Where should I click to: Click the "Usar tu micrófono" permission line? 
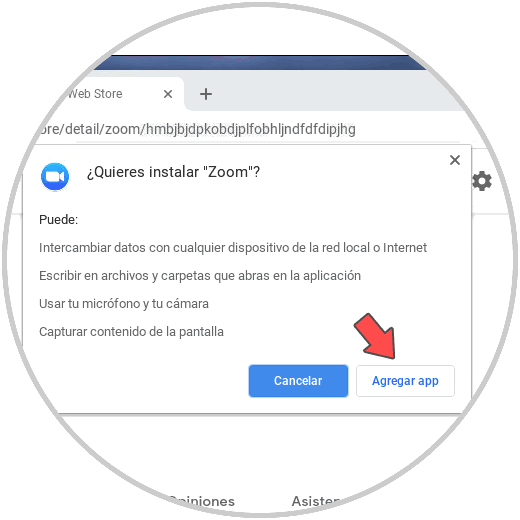coord(124,304)
